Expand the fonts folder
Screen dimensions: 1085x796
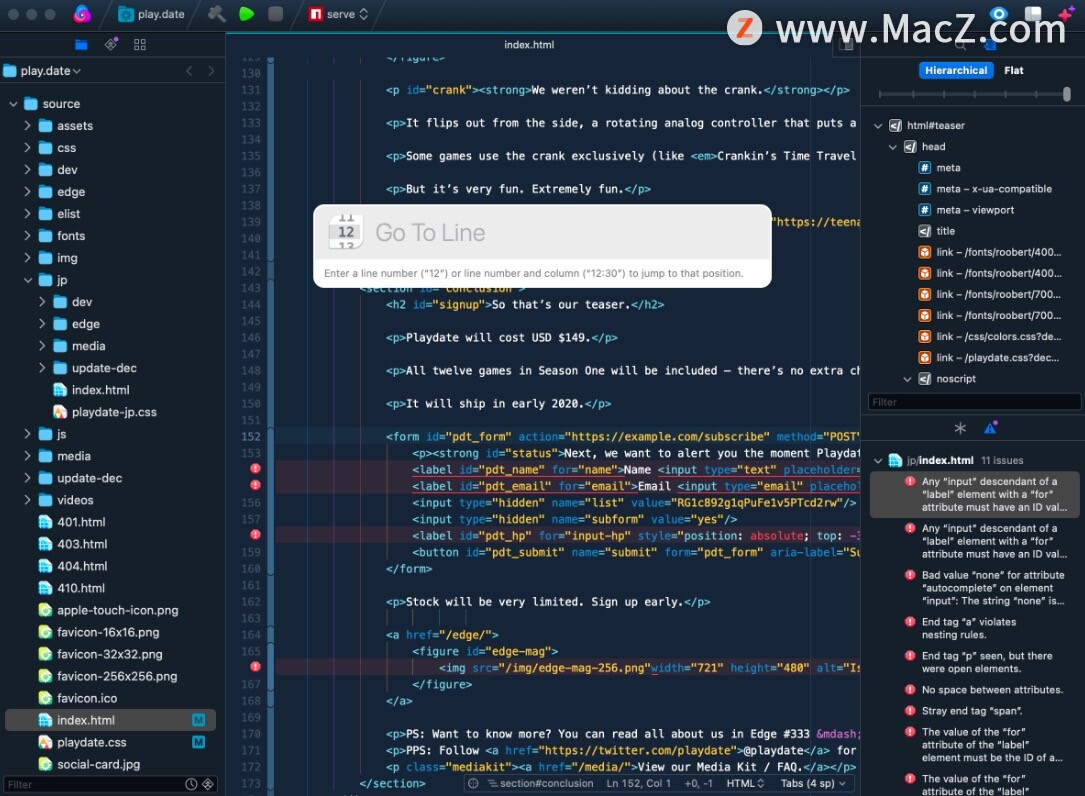point(27,236)
